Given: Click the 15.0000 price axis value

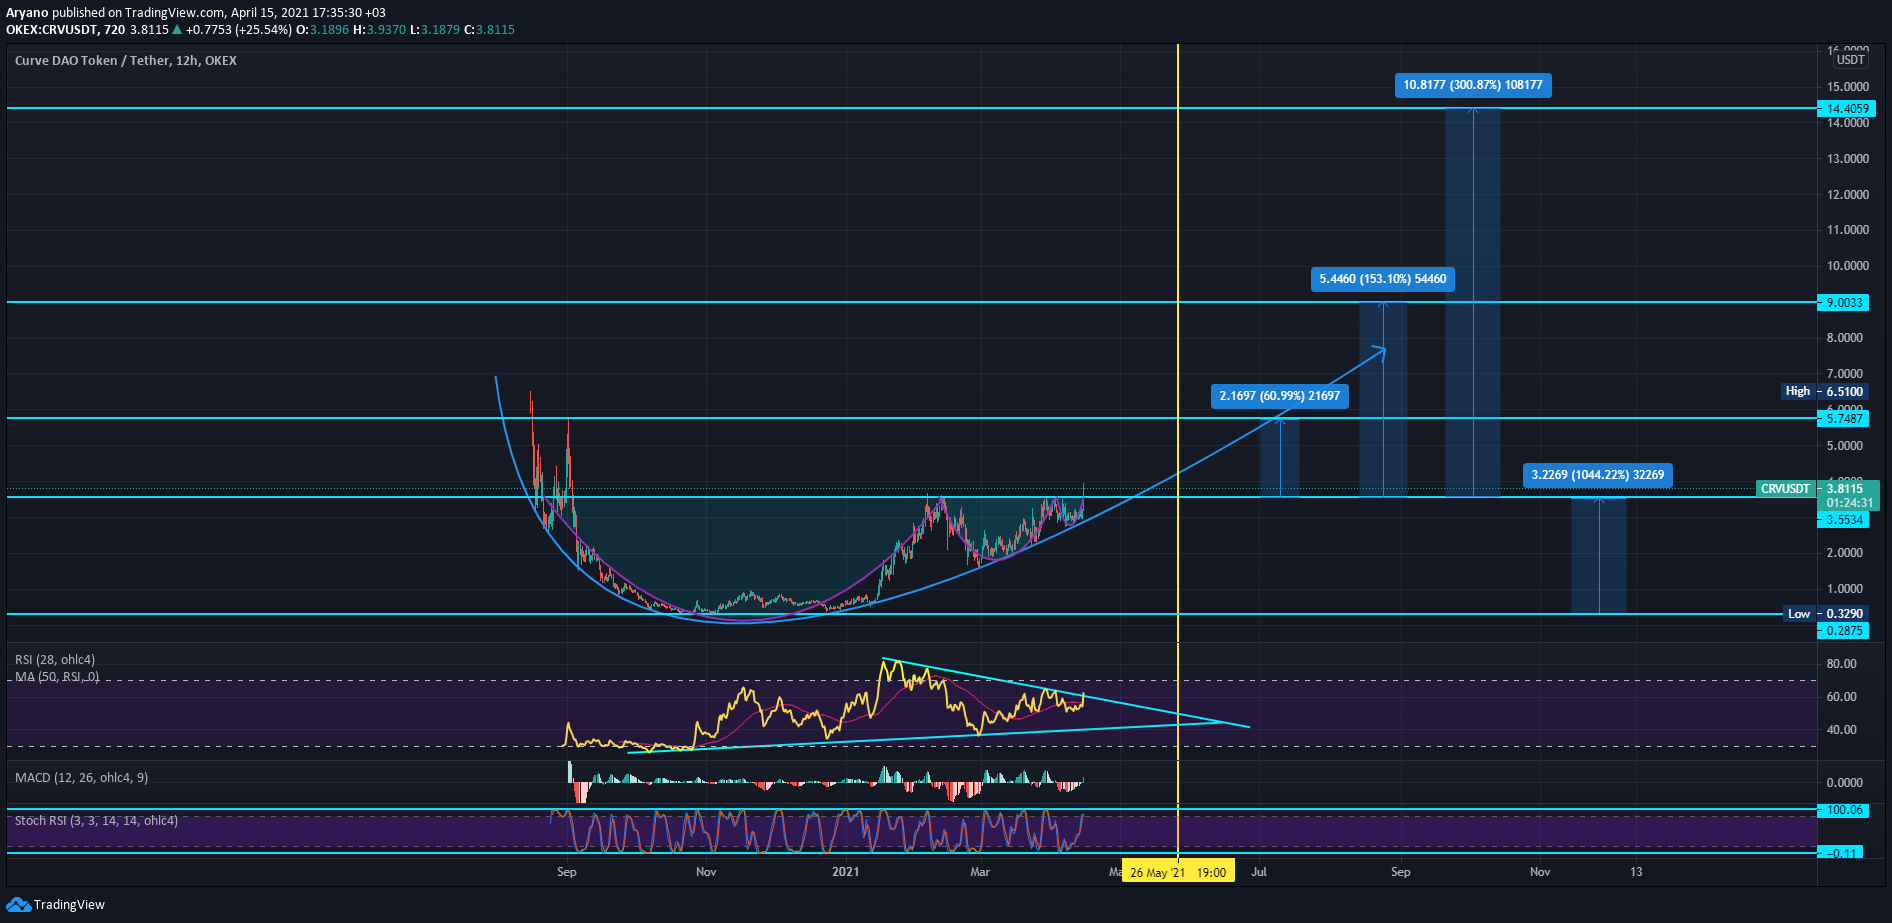Looking at the screenshot, I should click(1848, 87).
